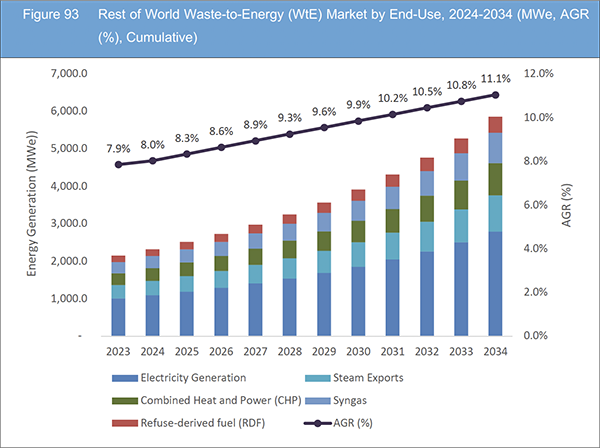Click the 7.9% data label
The width and height of the screenshot is (600, 448).
coord(119,147)
